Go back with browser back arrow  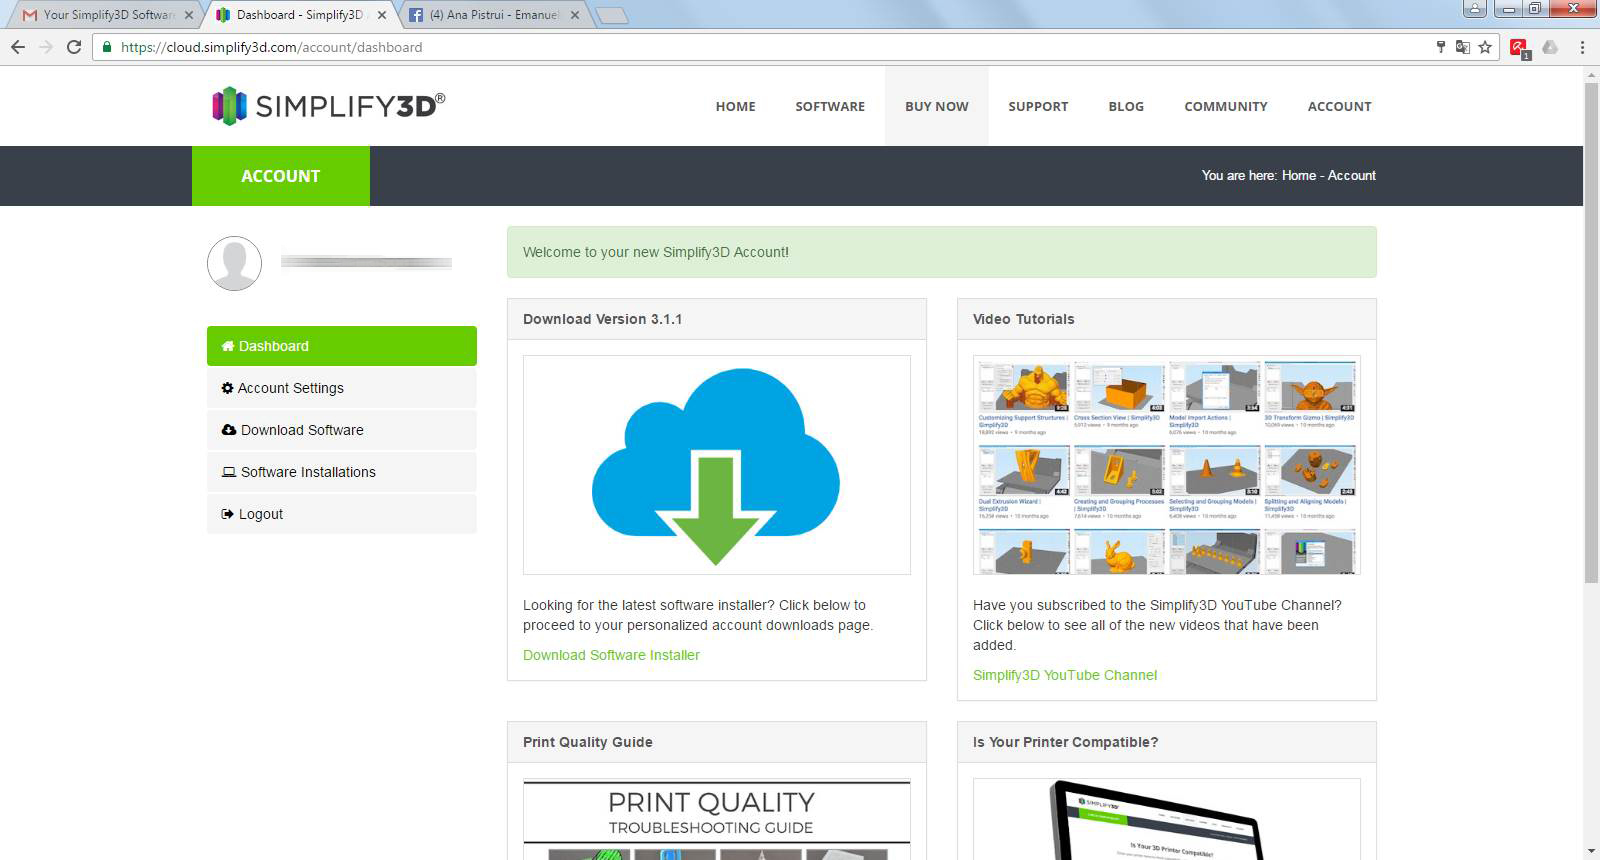pos(18,47)
